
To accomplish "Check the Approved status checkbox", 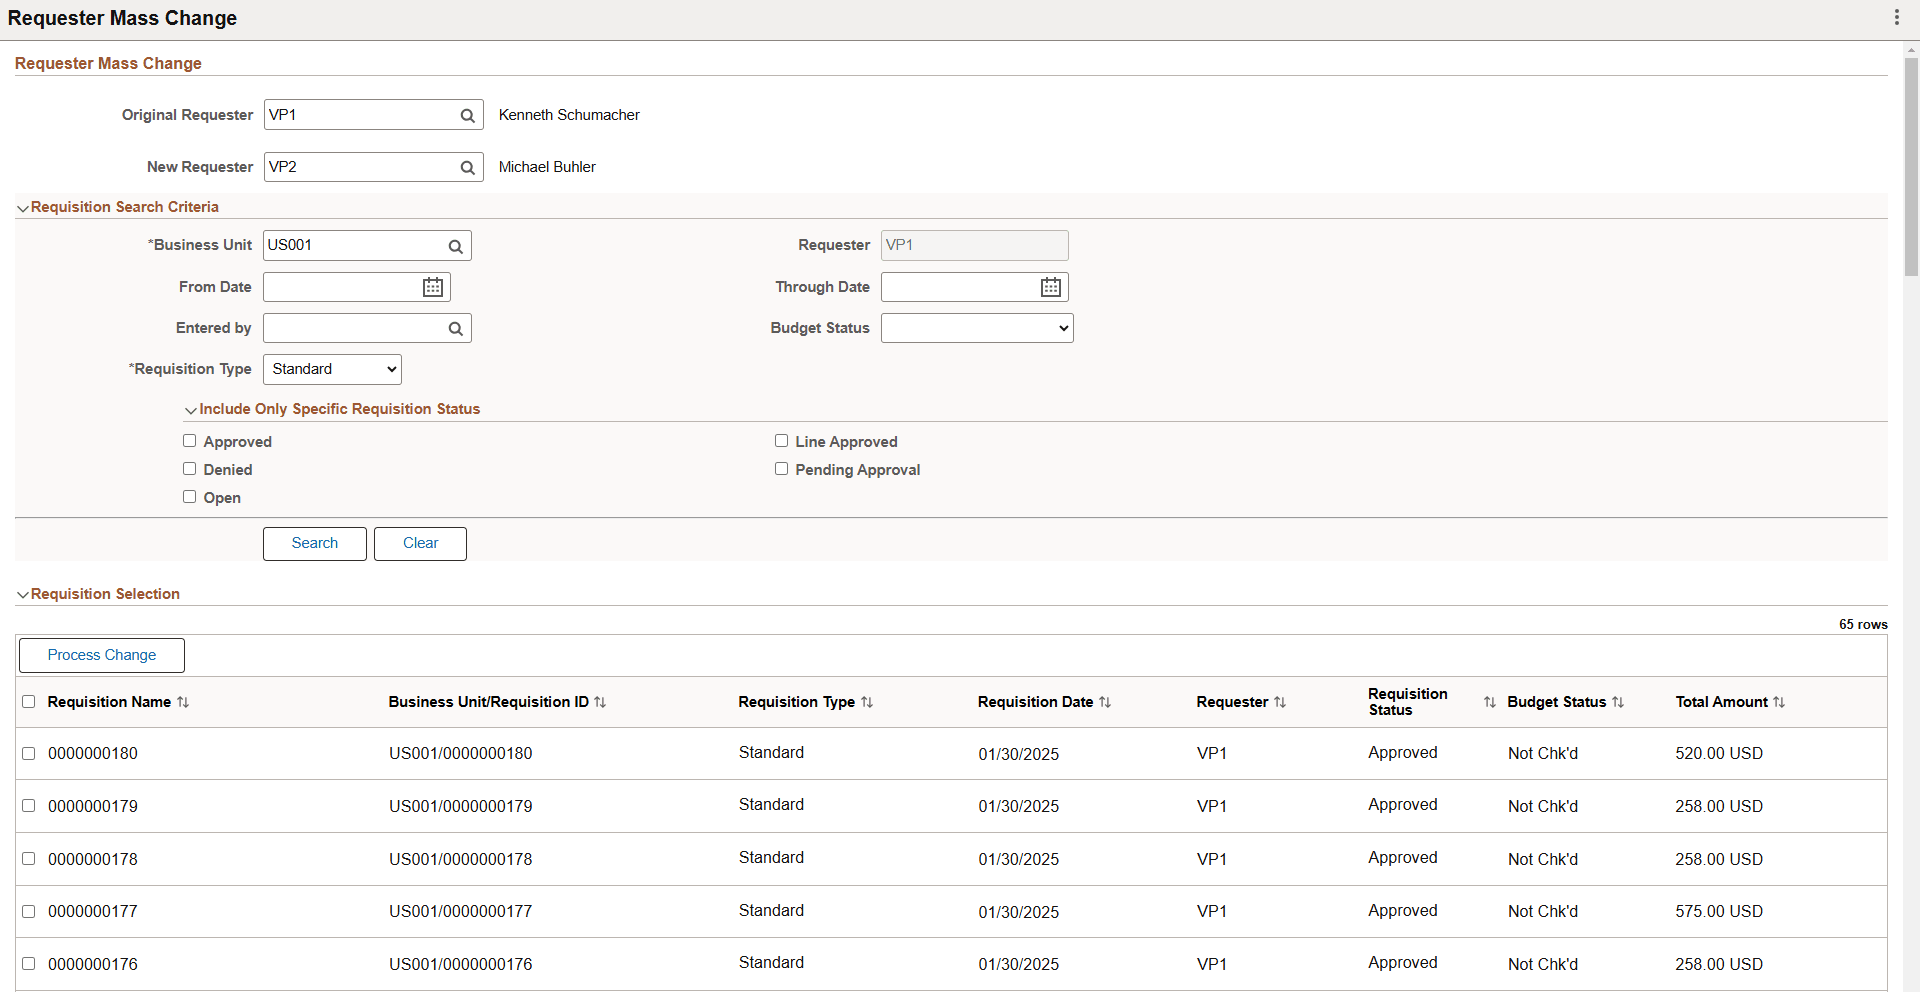I will coord(190,441).
